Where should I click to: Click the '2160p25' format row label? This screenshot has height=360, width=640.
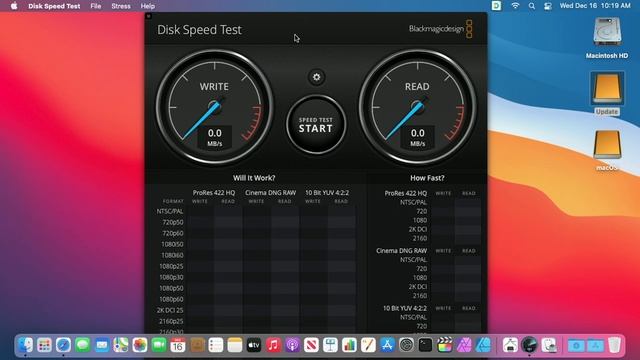tap(171, 321)
